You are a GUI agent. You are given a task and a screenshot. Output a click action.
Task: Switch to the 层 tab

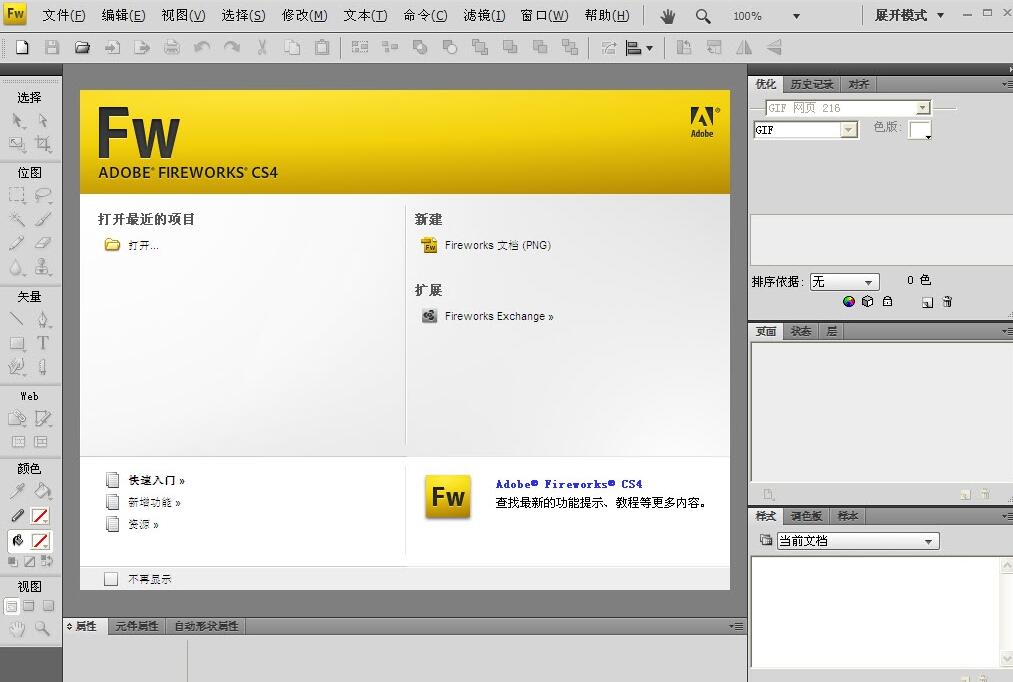[x=831, y=331]
